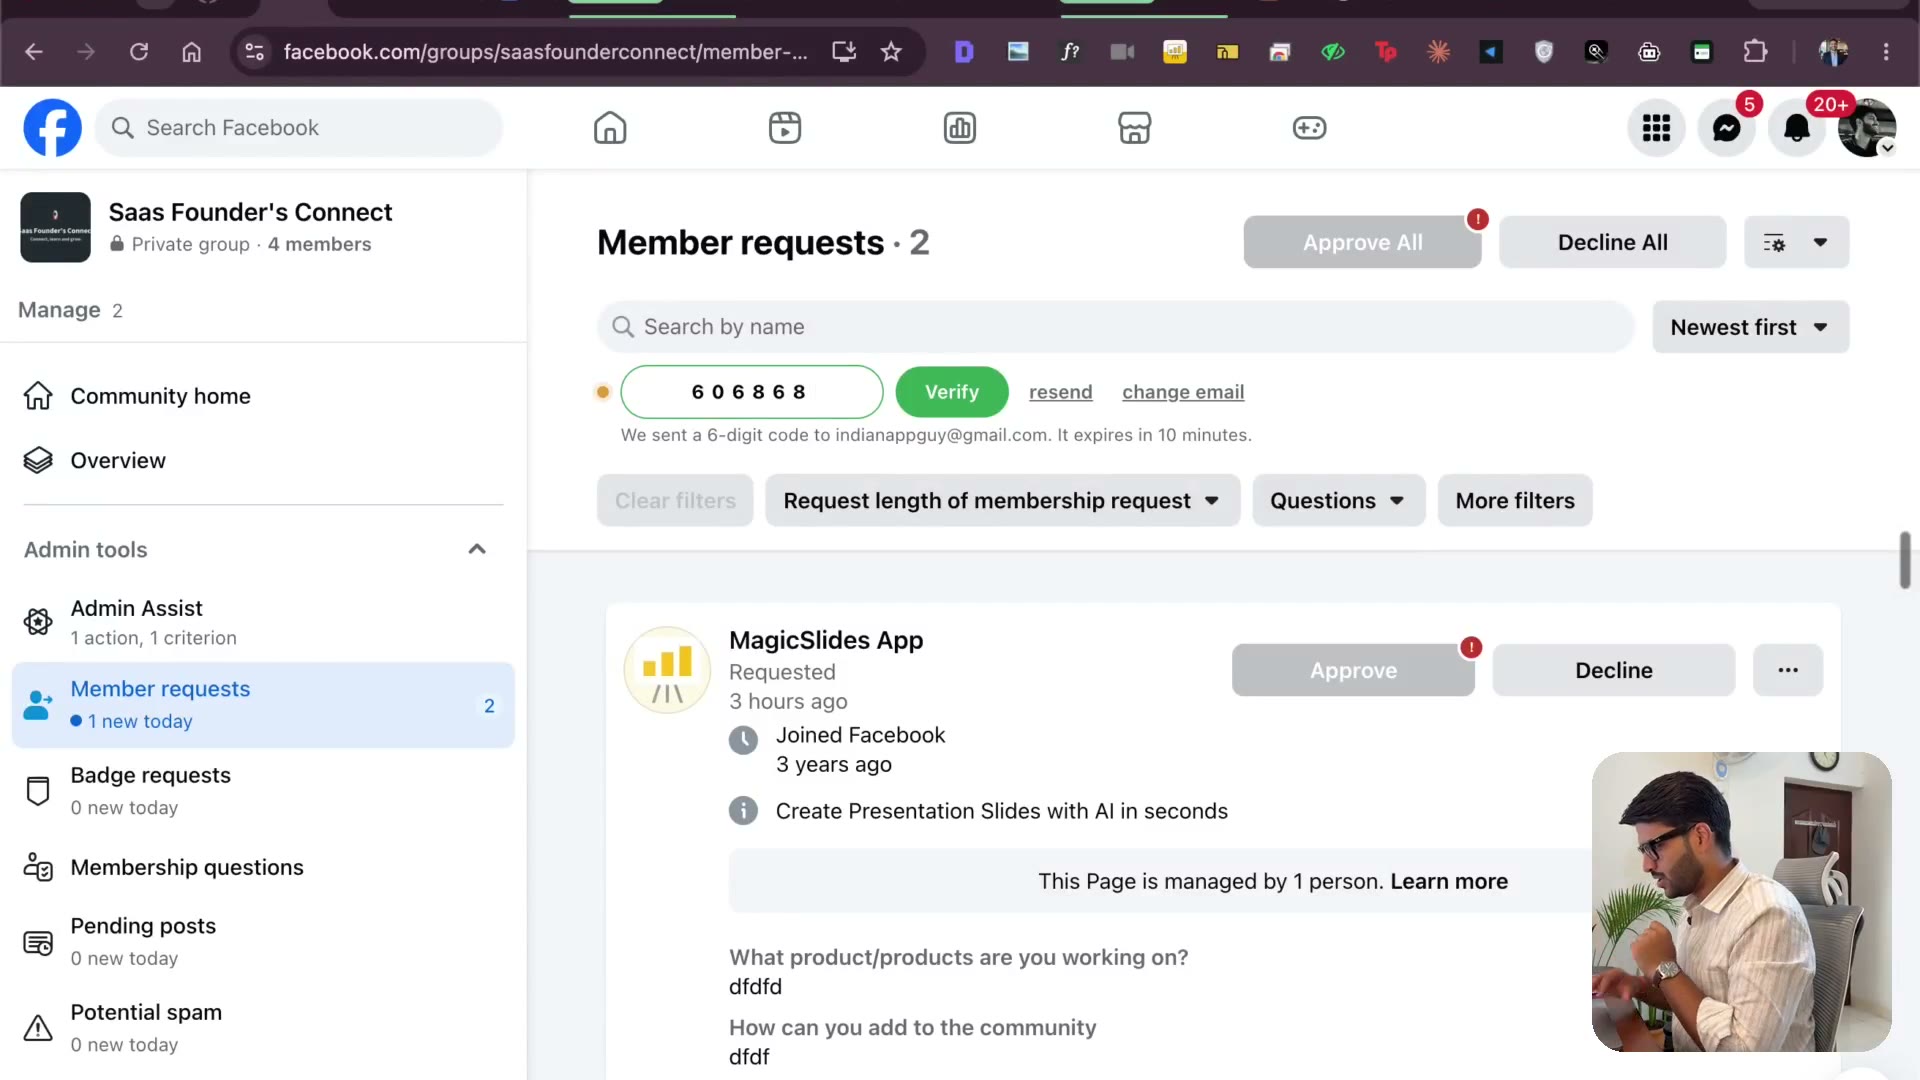This screenshot has width=1920, height=1080.
Task: Collapse the Admin tools section
Action: 477,549
